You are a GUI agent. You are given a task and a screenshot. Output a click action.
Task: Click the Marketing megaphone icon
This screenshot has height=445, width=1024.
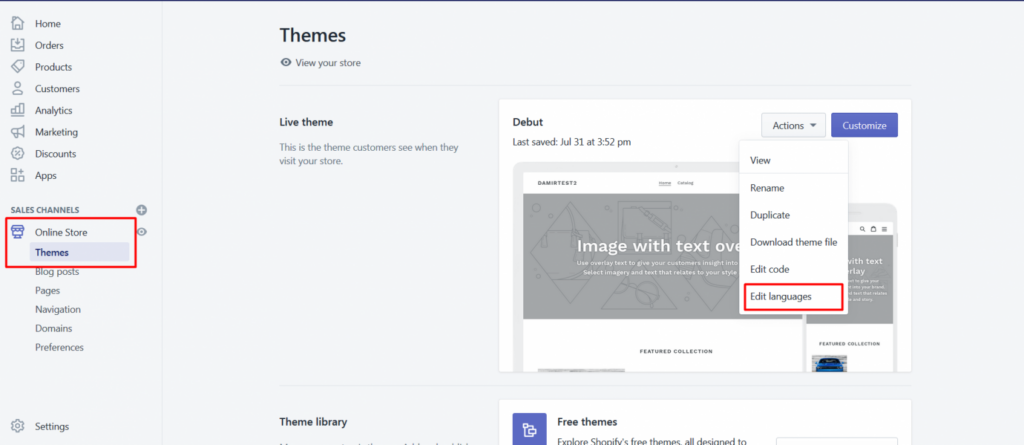[x=18, y=132]
